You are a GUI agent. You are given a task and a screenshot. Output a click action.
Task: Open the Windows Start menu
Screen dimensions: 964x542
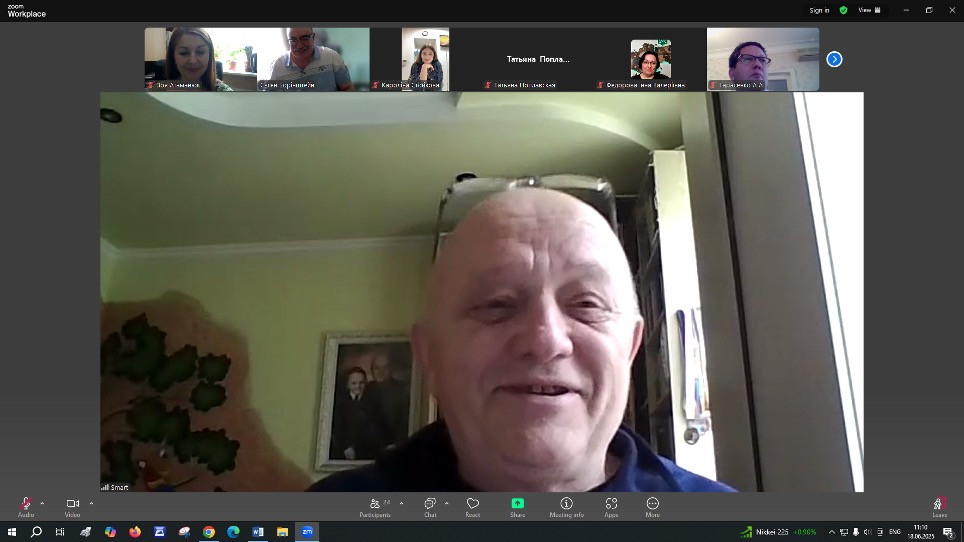coord(12,532)
